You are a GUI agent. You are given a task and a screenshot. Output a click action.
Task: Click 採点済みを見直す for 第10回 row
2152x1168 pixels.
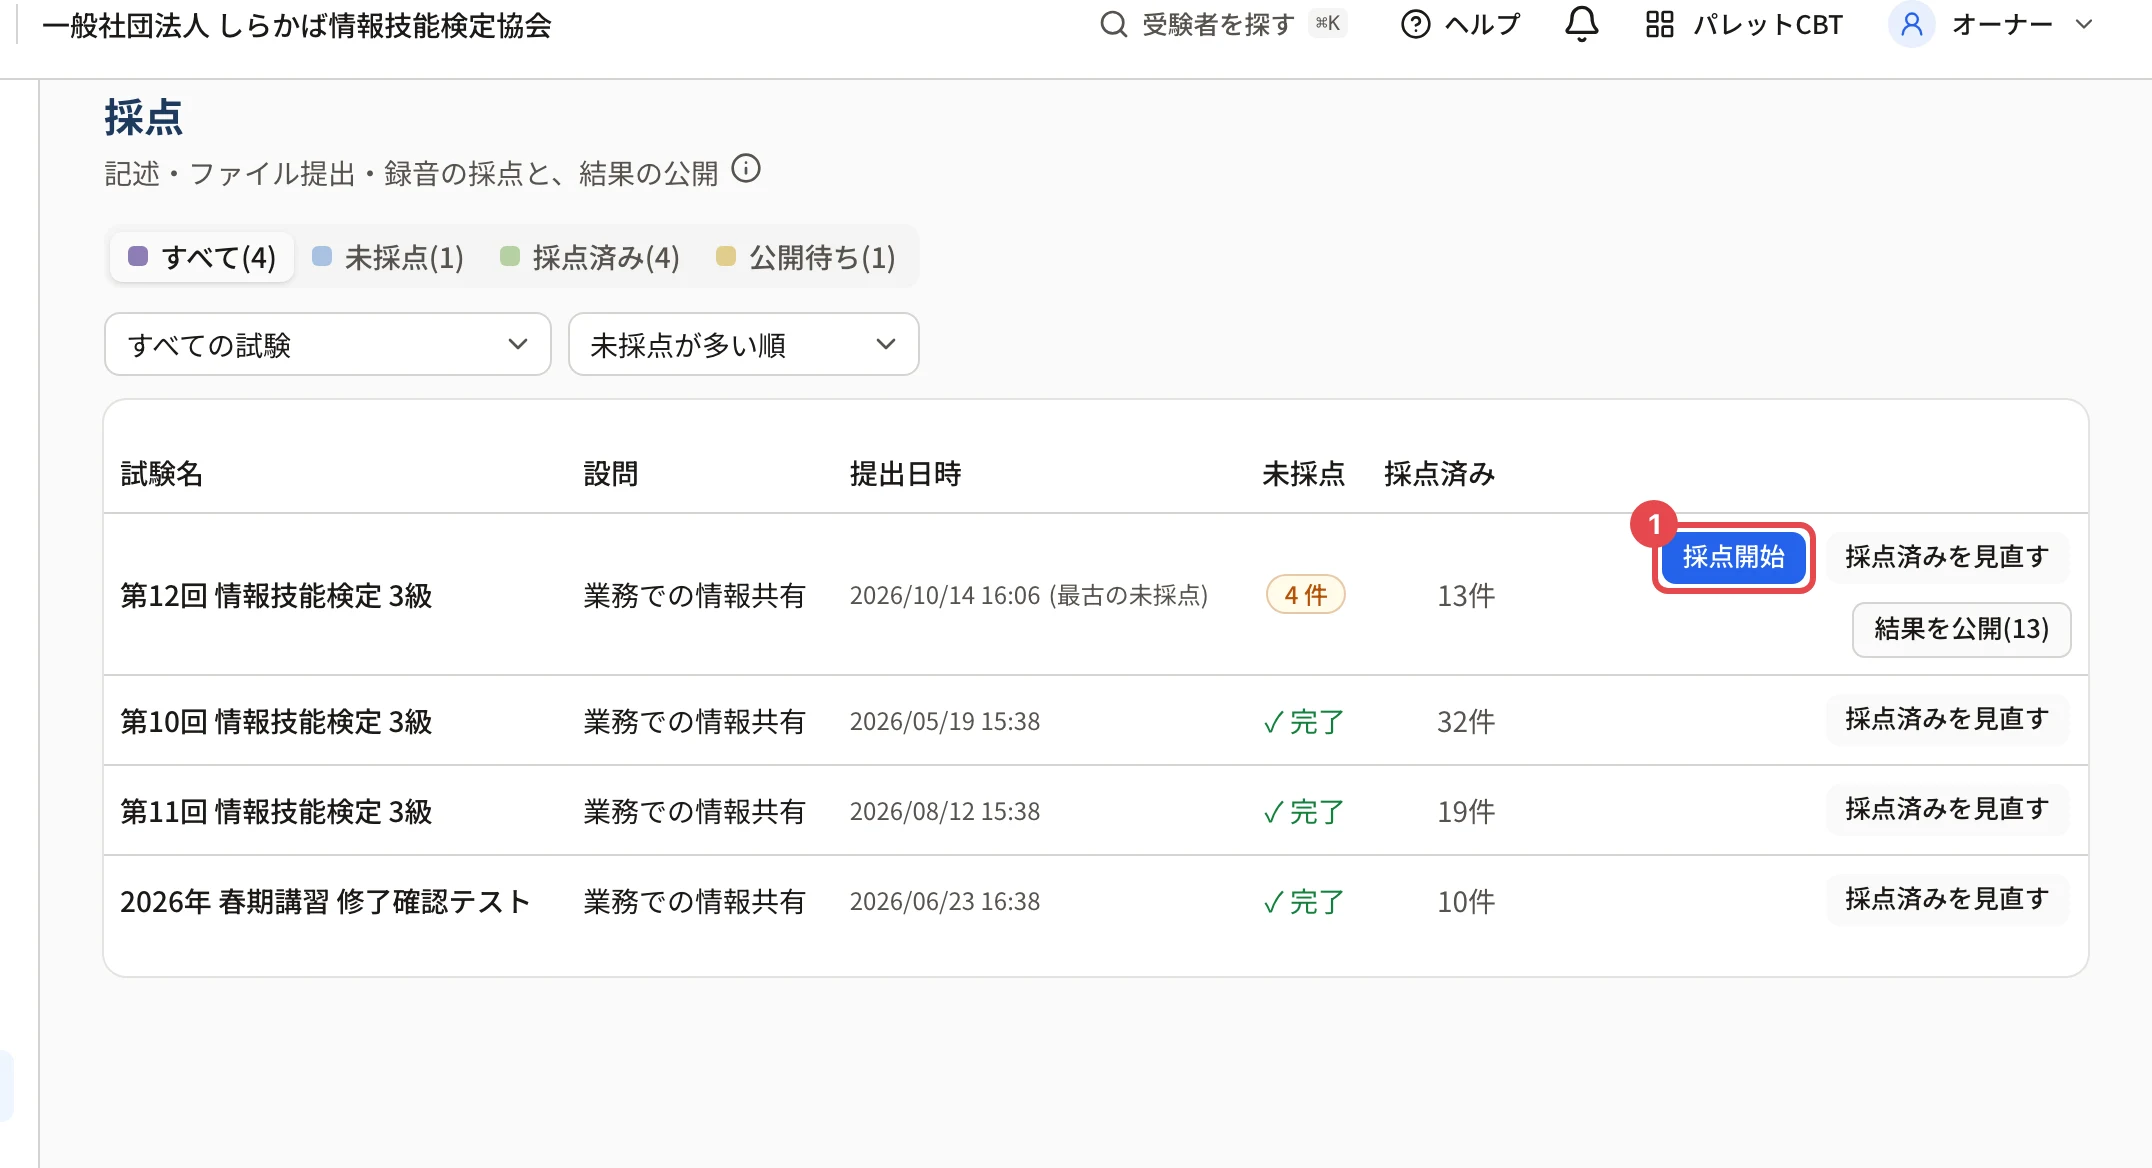tap(1947, 719)
